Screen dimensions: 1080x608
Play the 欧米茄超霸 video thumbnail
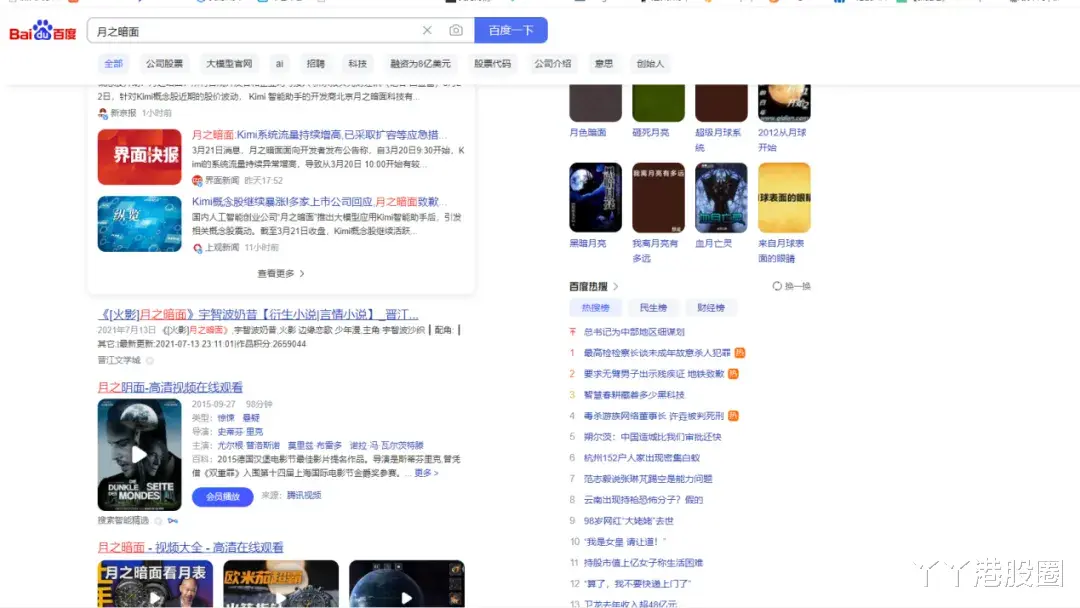click(x=281, y=584)
